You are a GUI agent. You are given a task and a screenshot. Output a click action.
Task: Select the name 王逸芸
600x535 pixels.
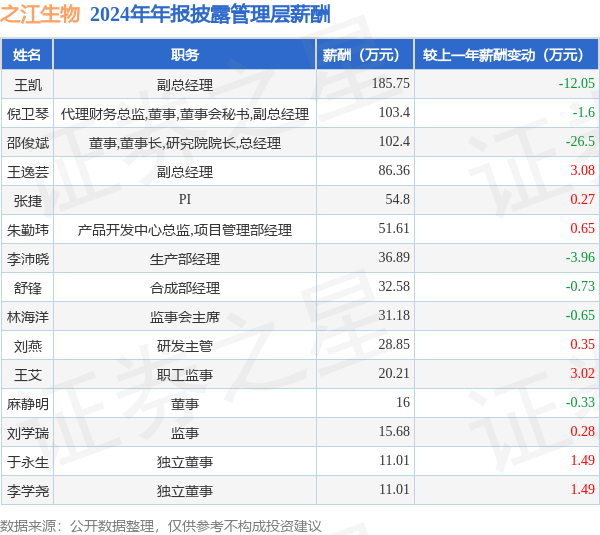pos(28,172)
